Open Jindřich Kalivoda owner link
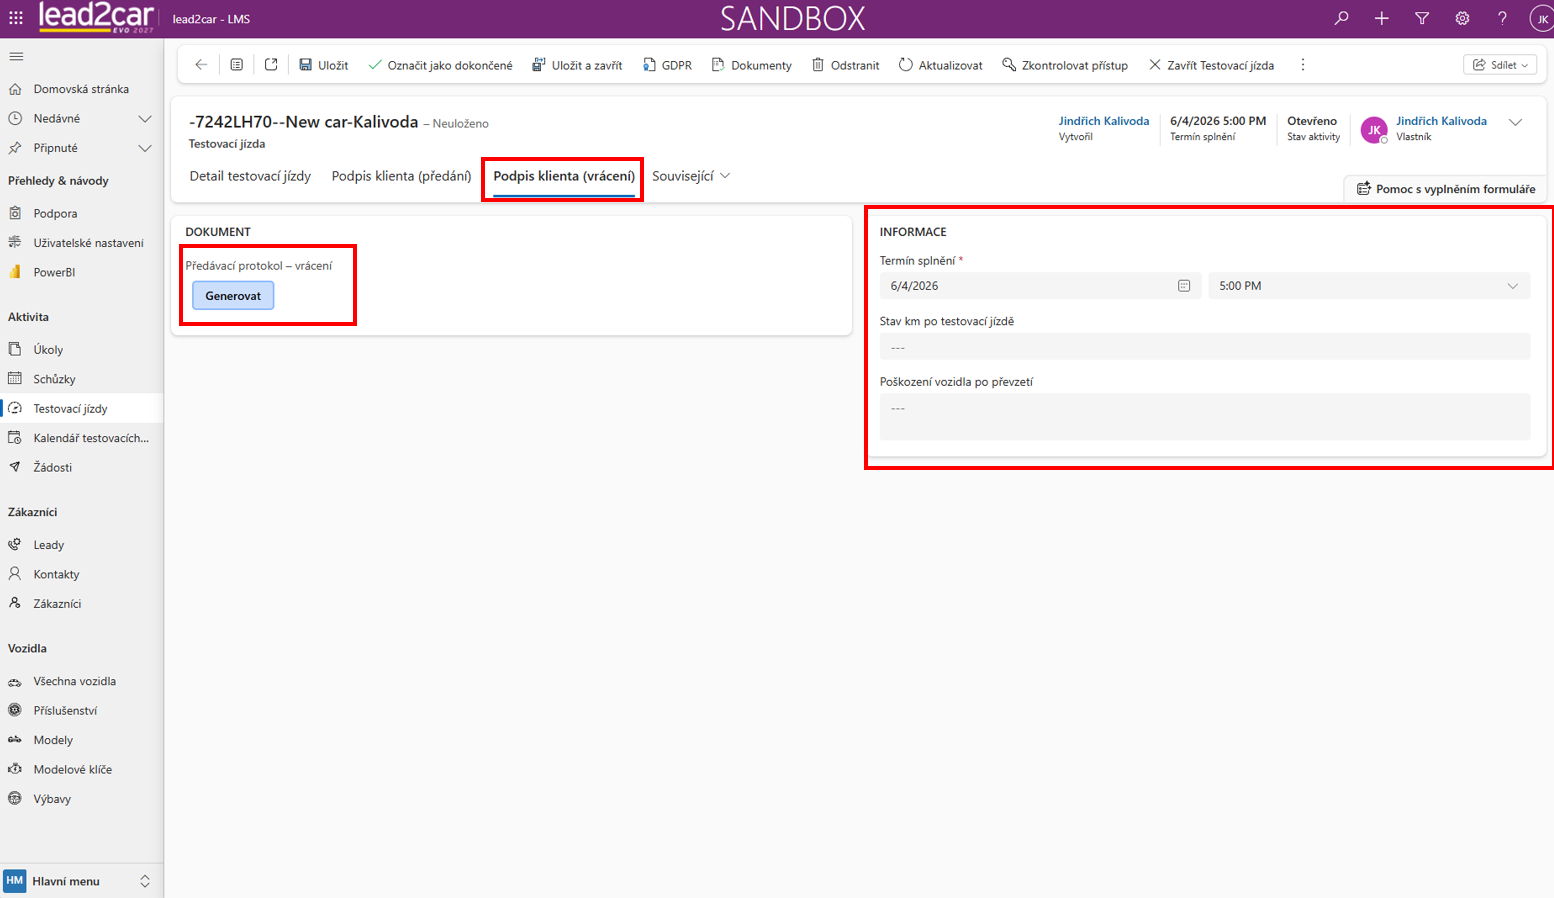This screenshot has width=1554, height=898. (x=1441, y=121)
